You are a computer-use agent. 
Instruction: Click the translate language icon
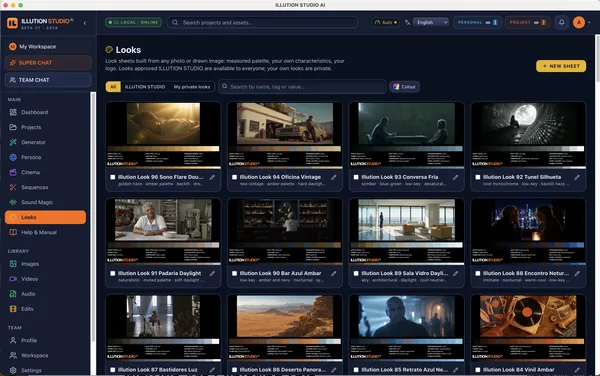tap(408, 23)
